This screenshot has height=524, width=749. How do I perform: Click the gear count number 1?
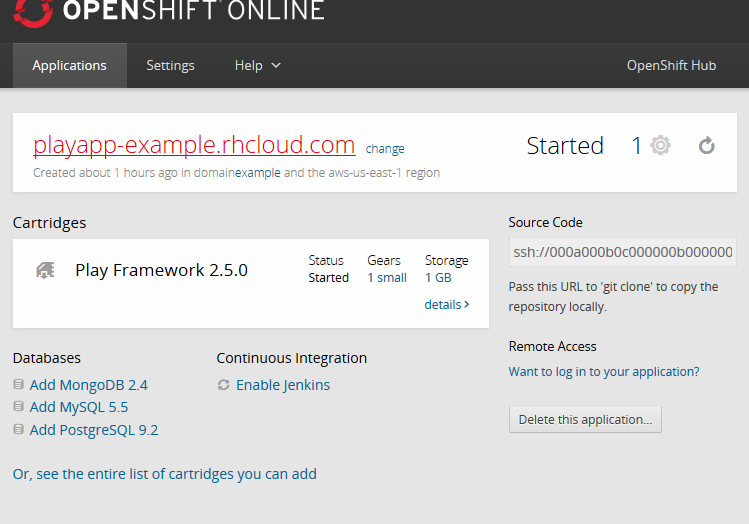pyautogui.click(x=636, y=146)
